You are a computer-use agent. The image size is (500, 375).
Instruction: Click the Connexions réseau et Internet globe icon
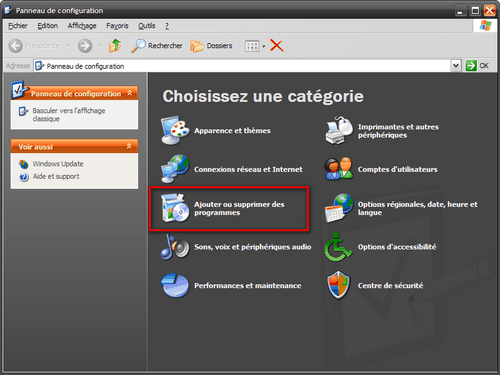tap(175, 169)
